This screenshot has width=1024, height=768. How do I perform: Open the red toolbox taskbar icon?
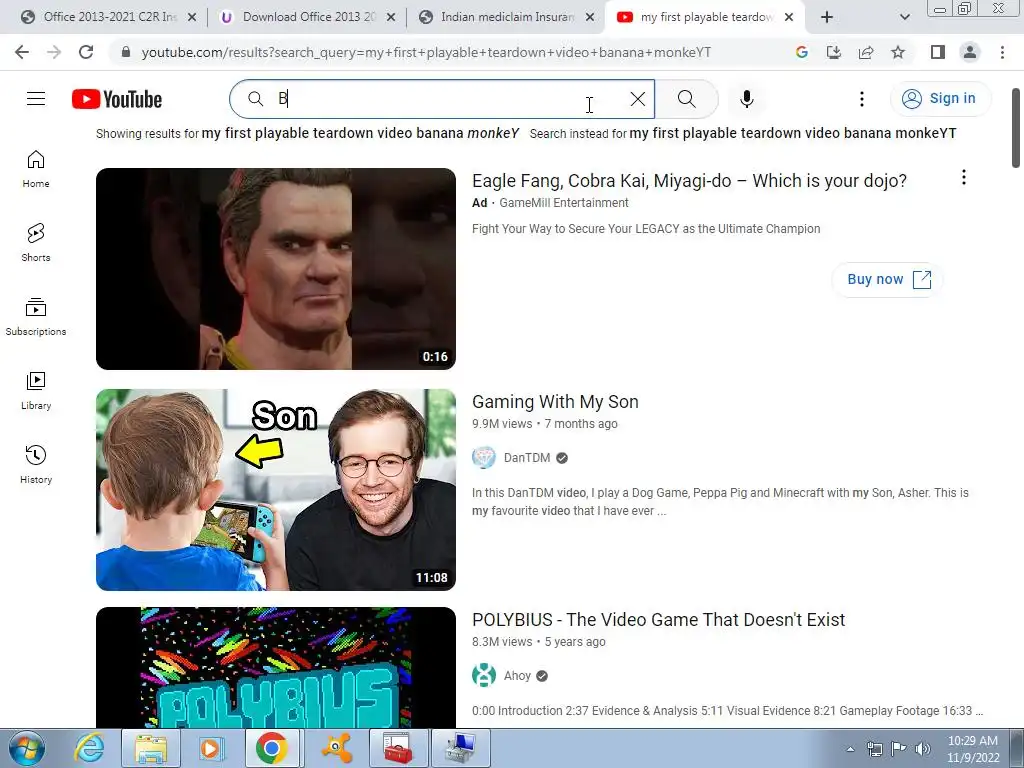point(398,748)
